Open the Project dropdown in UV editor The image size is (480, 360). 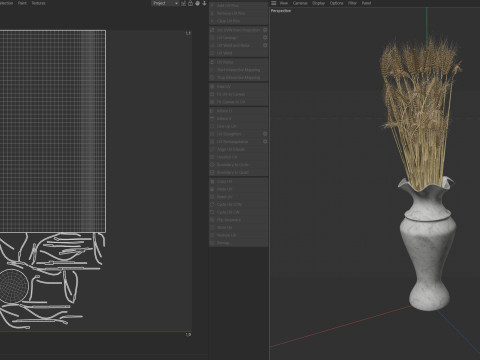165,3
